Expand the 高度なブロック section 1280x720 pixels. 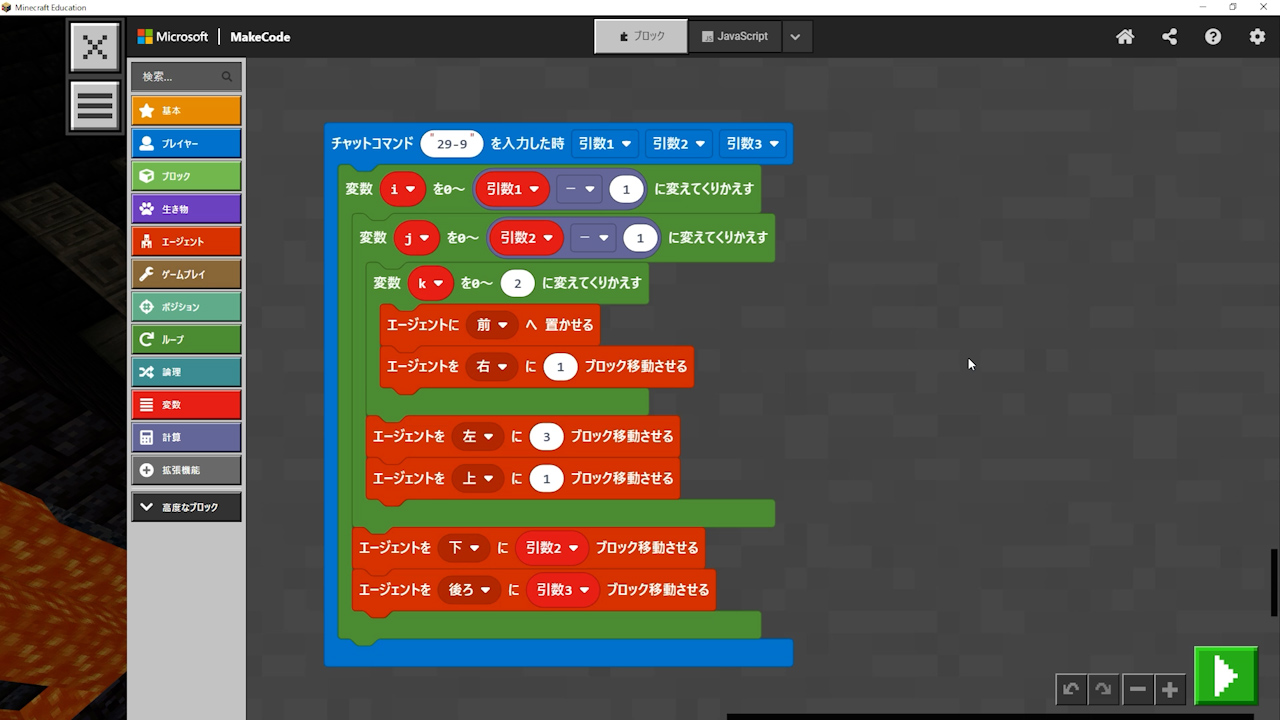186,507
